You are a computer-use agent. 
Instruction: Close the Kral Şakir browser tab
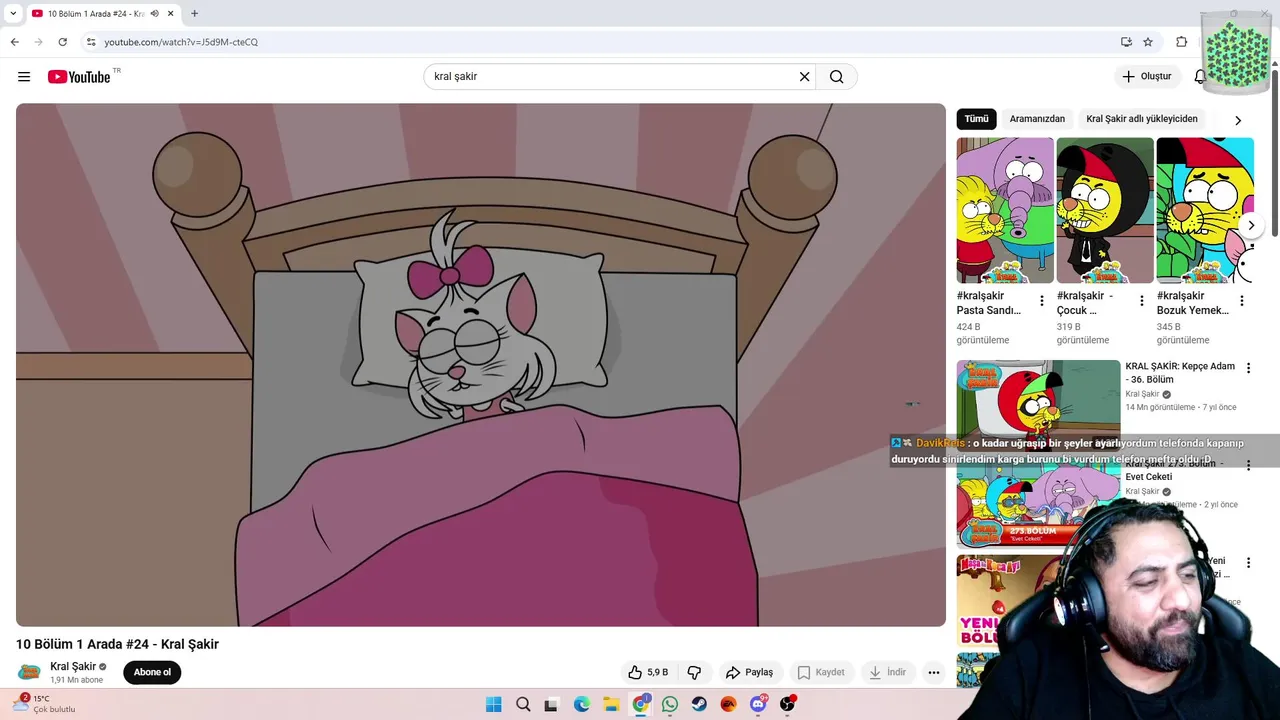[x=171, y=14]
